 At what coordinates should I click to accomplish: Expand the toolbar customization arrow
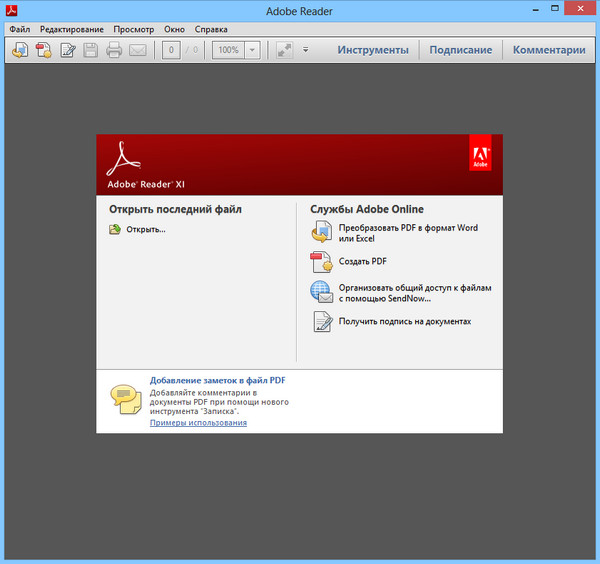point(306,50)
